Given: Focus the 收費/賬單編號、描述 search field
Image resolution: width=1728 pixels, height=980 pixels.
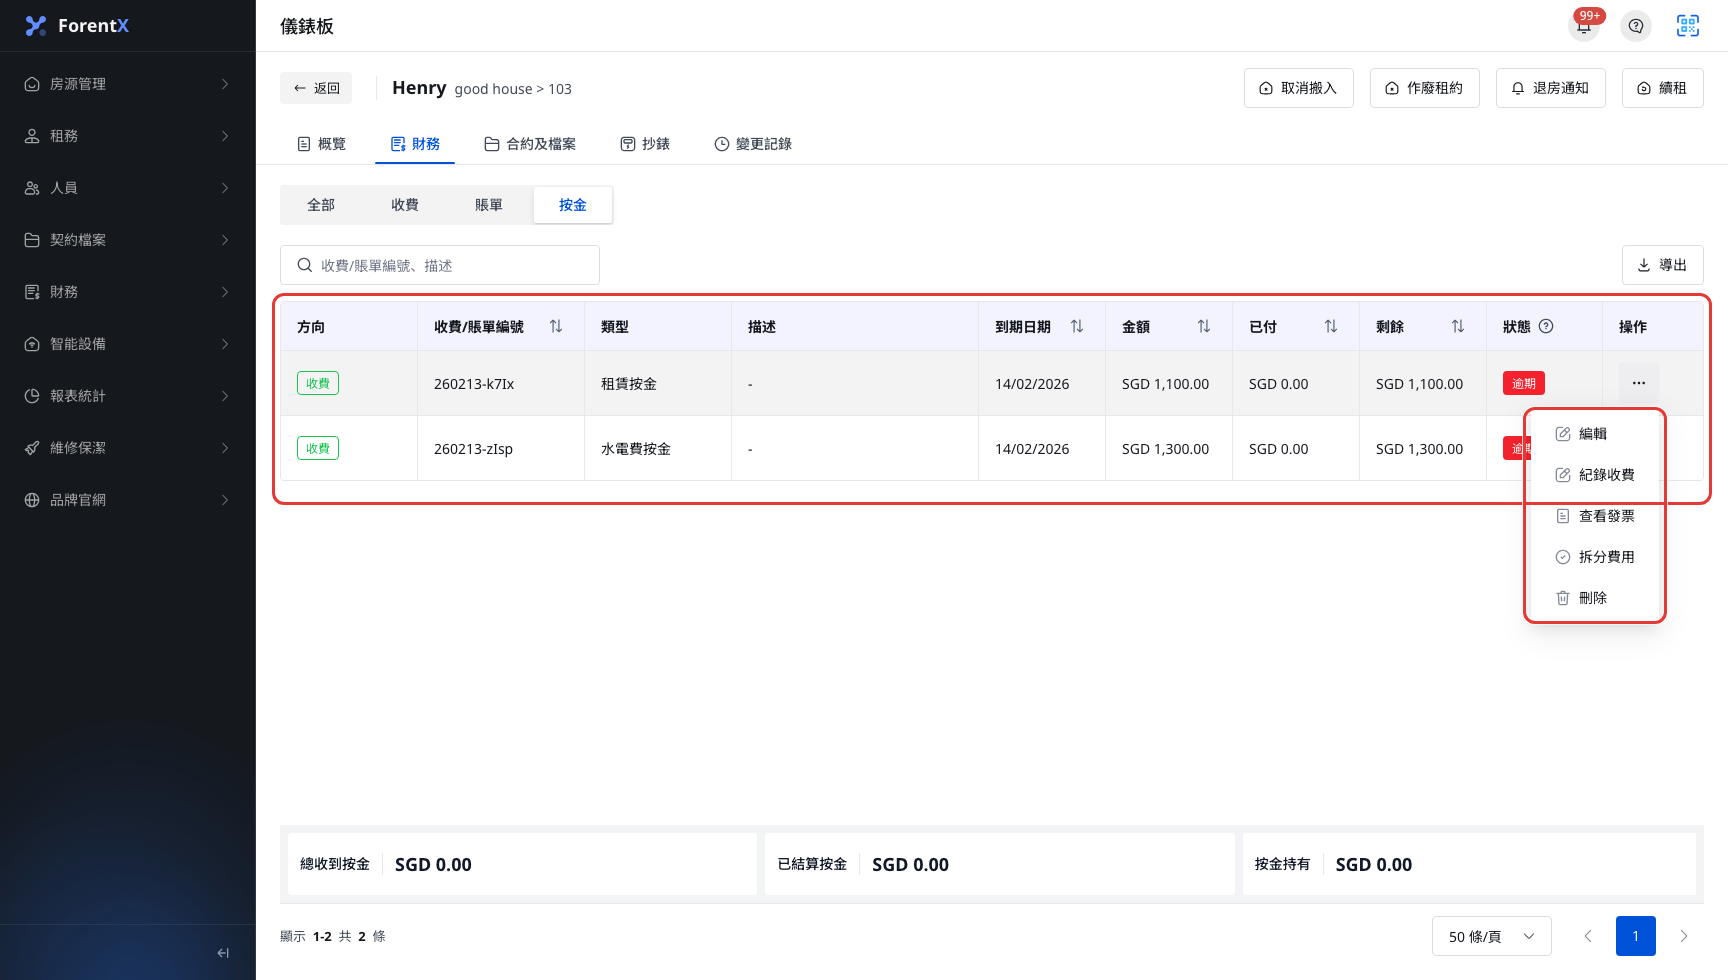Looking at the screenshot, I should 440,265.
